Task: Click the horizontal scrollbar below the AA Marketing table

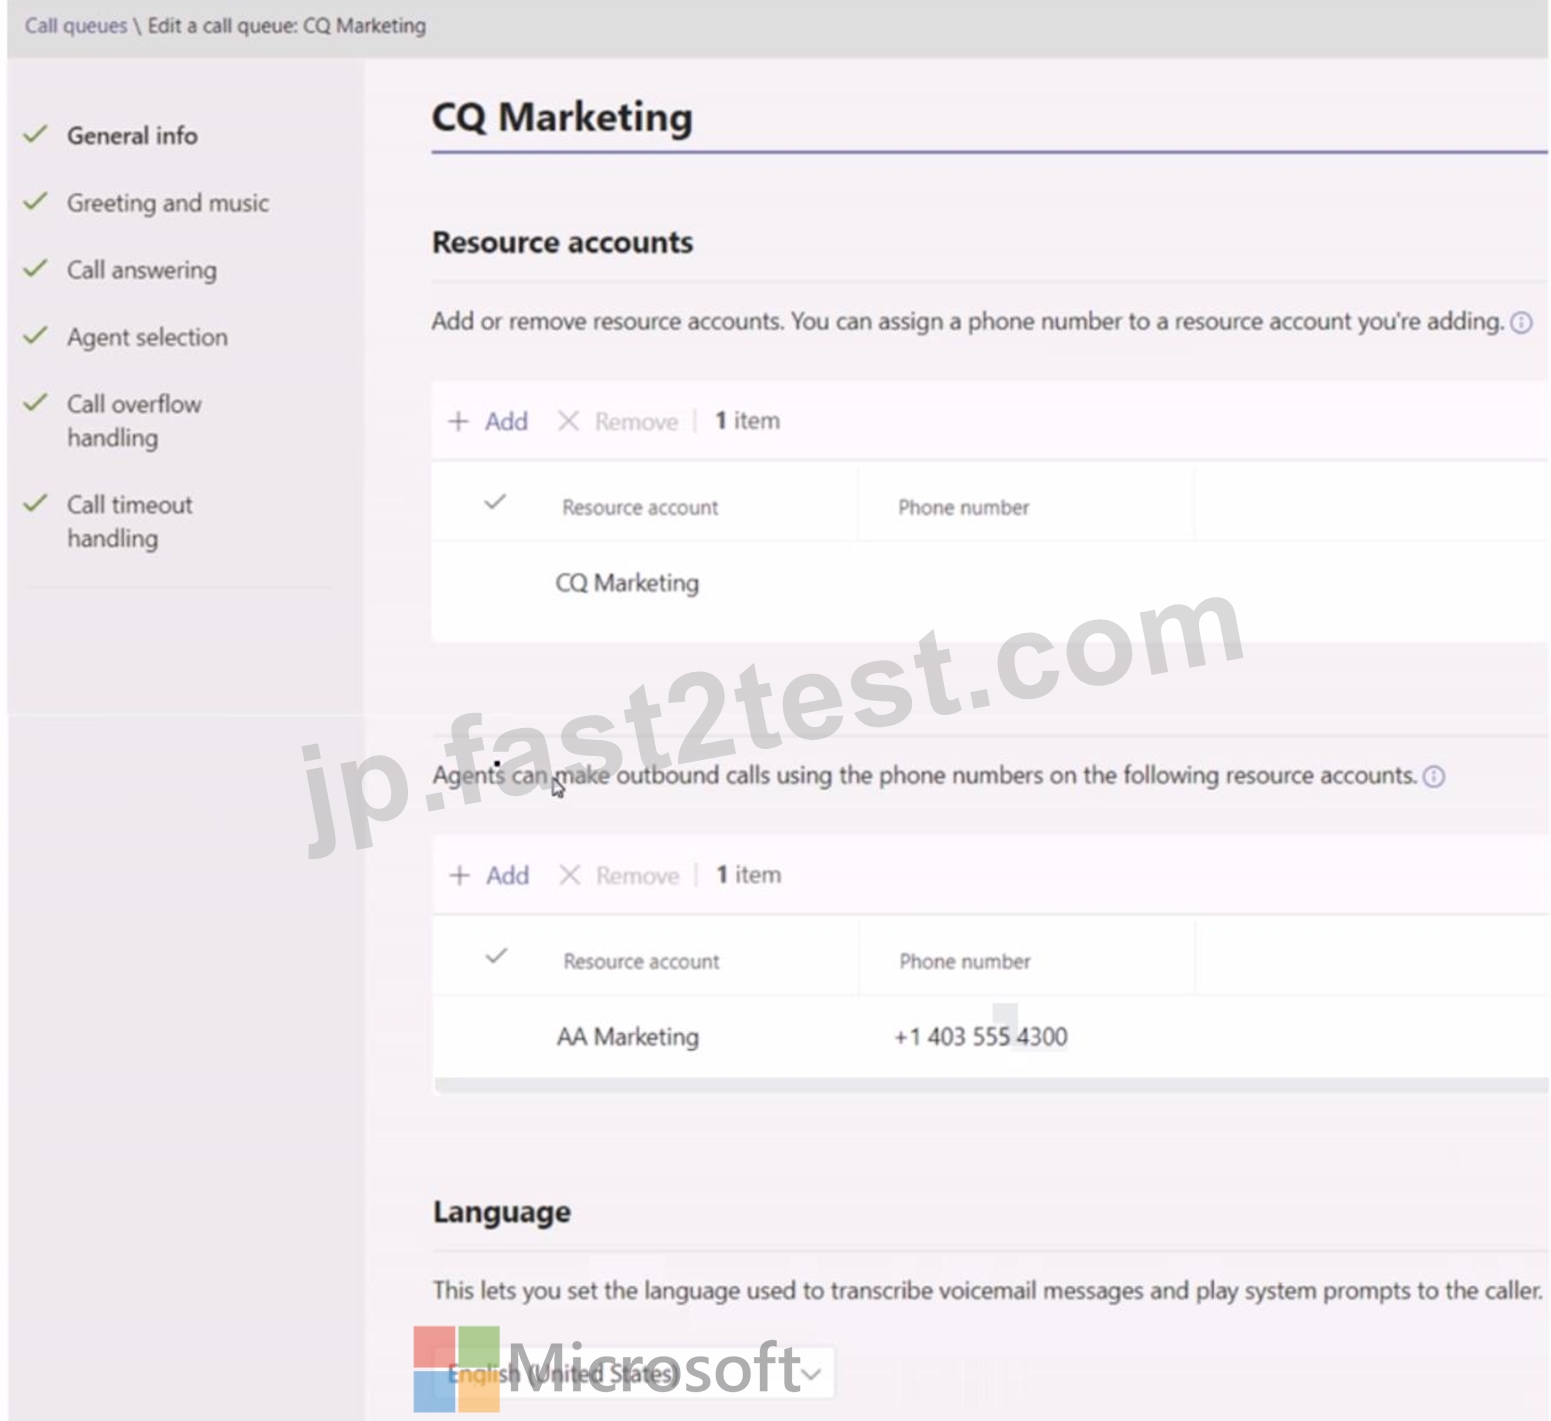Action: pos(991,1084)
